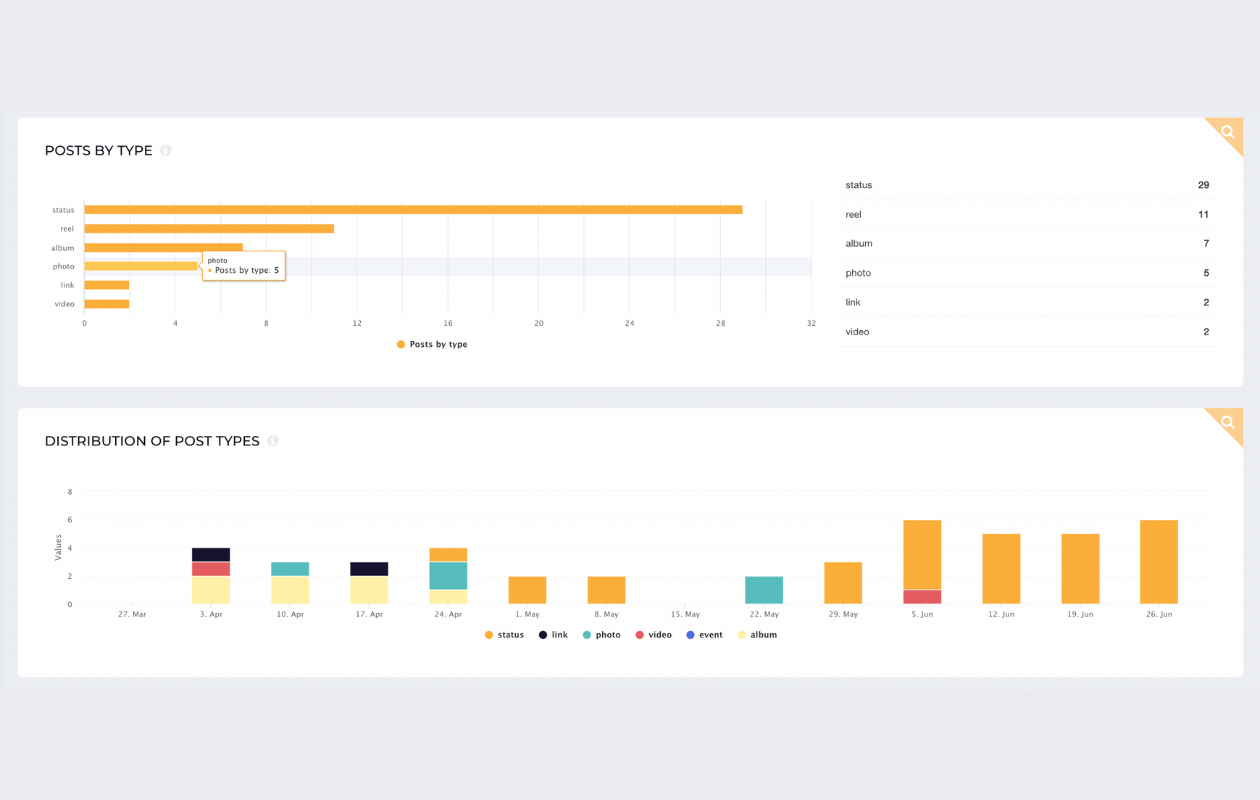The width and height of the screenshot is (1260, 800).
Task: Click the 12. Jun status column
Action: coord(1001,569)
